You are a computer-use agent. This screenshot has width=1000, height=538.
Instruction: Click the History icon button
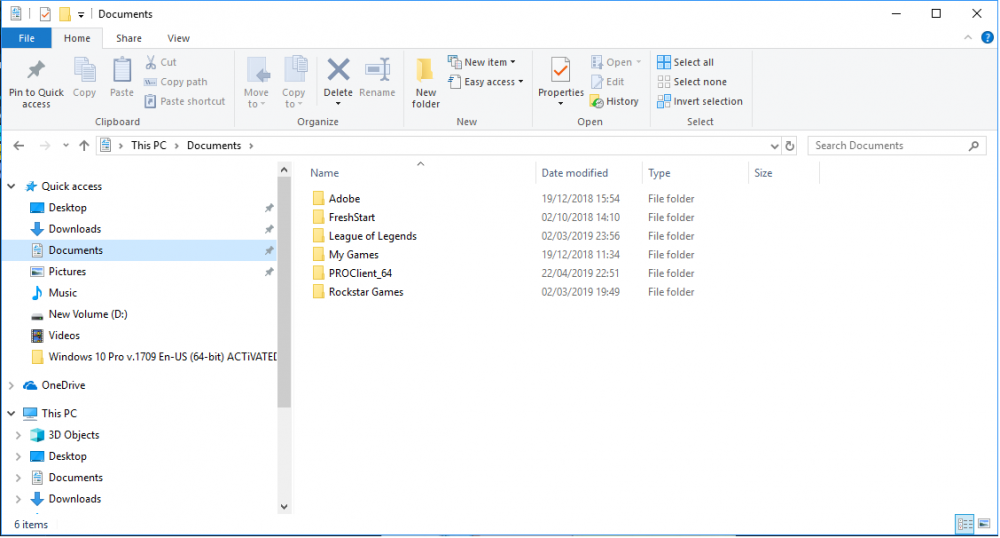[x=613, y=101]
